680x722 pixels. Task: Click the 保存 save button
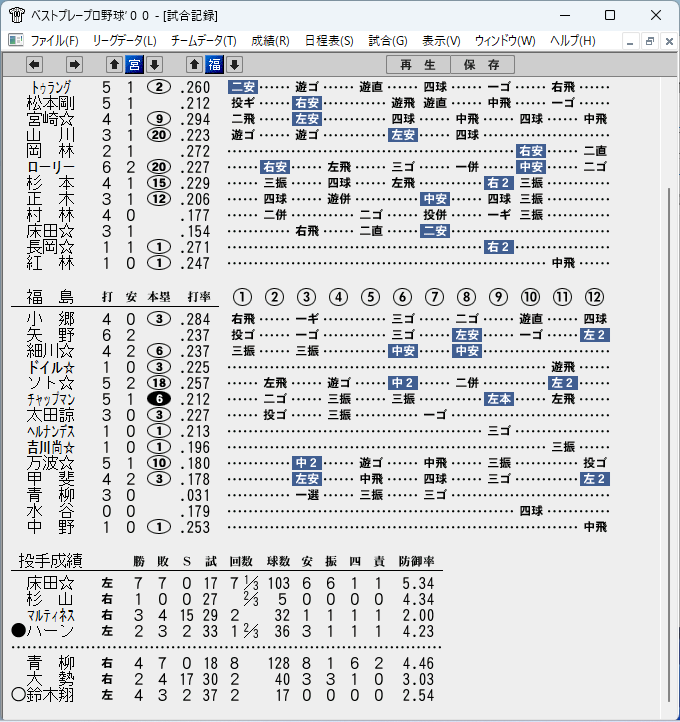[x=482, y=65]
